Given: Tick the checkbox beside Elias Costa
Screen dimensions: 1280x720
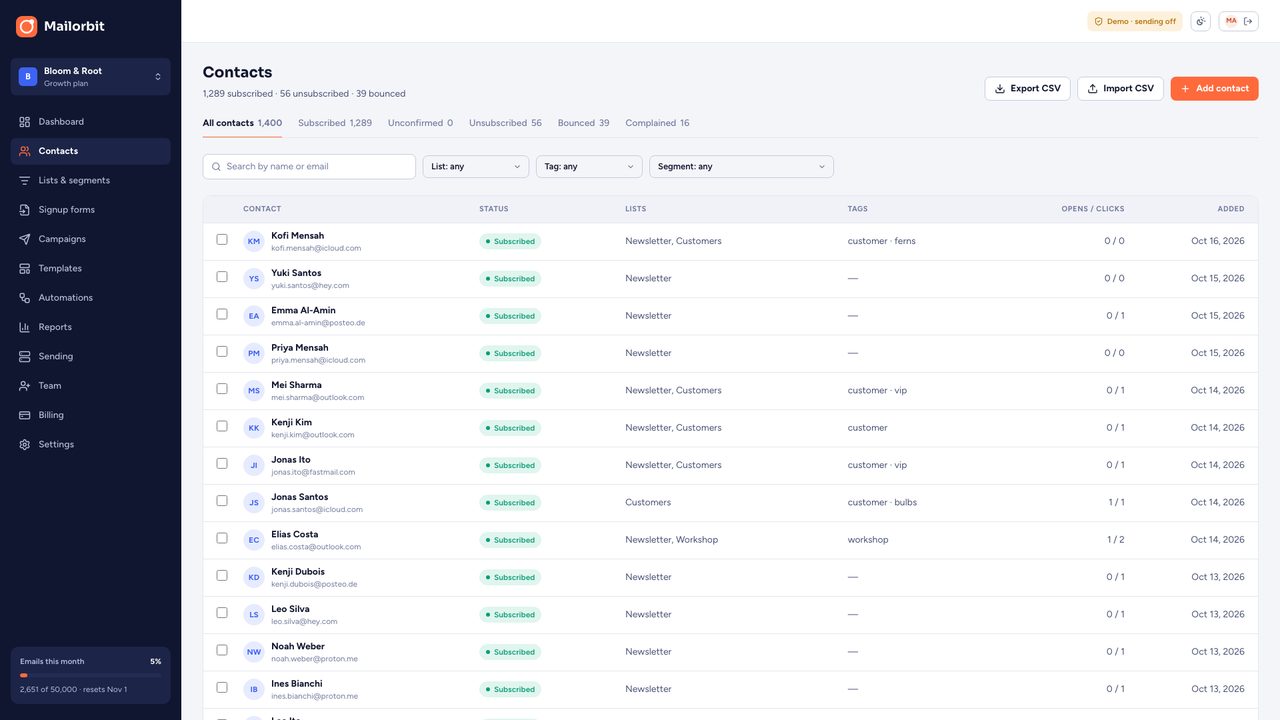Looking at the screenshot, I should point(222,538).
